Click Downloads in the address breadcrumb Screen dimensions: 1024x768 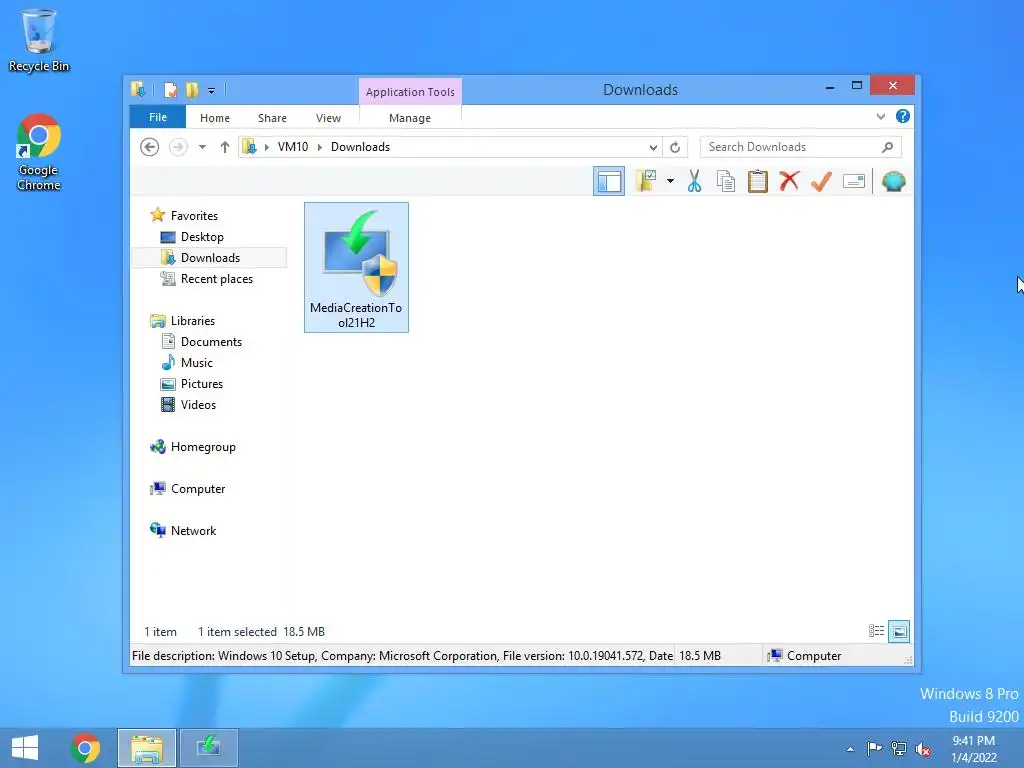coord(360,147)
